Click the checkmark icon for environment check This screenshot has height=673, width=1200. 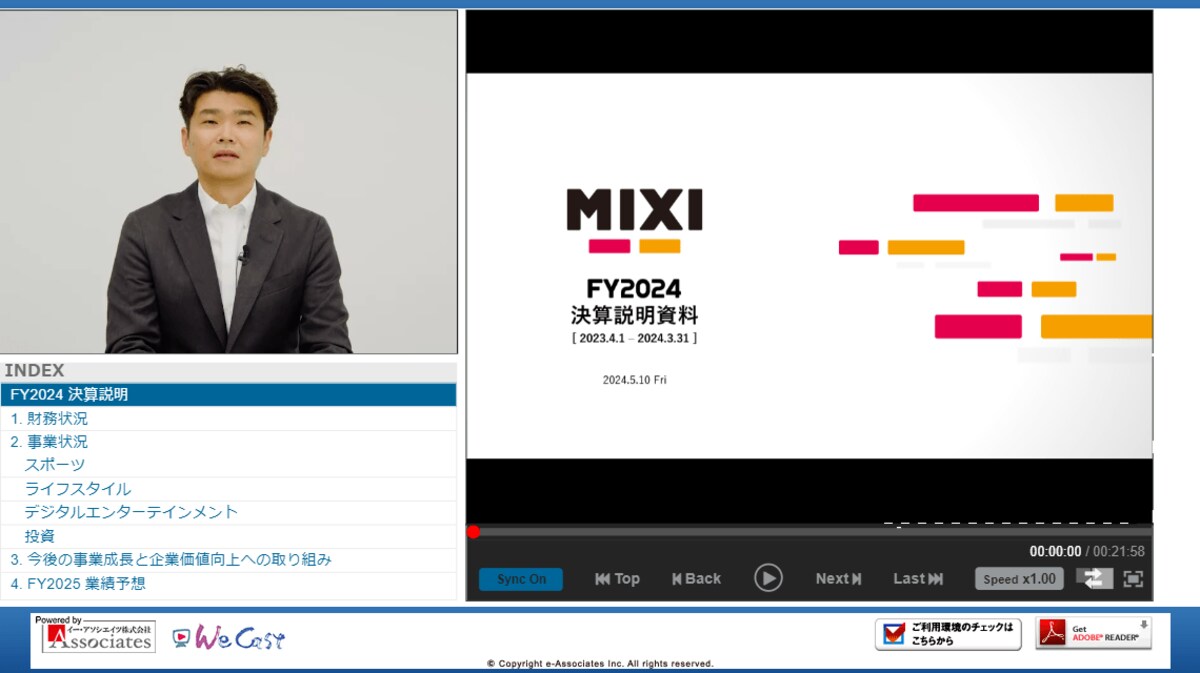pos(895,632)
